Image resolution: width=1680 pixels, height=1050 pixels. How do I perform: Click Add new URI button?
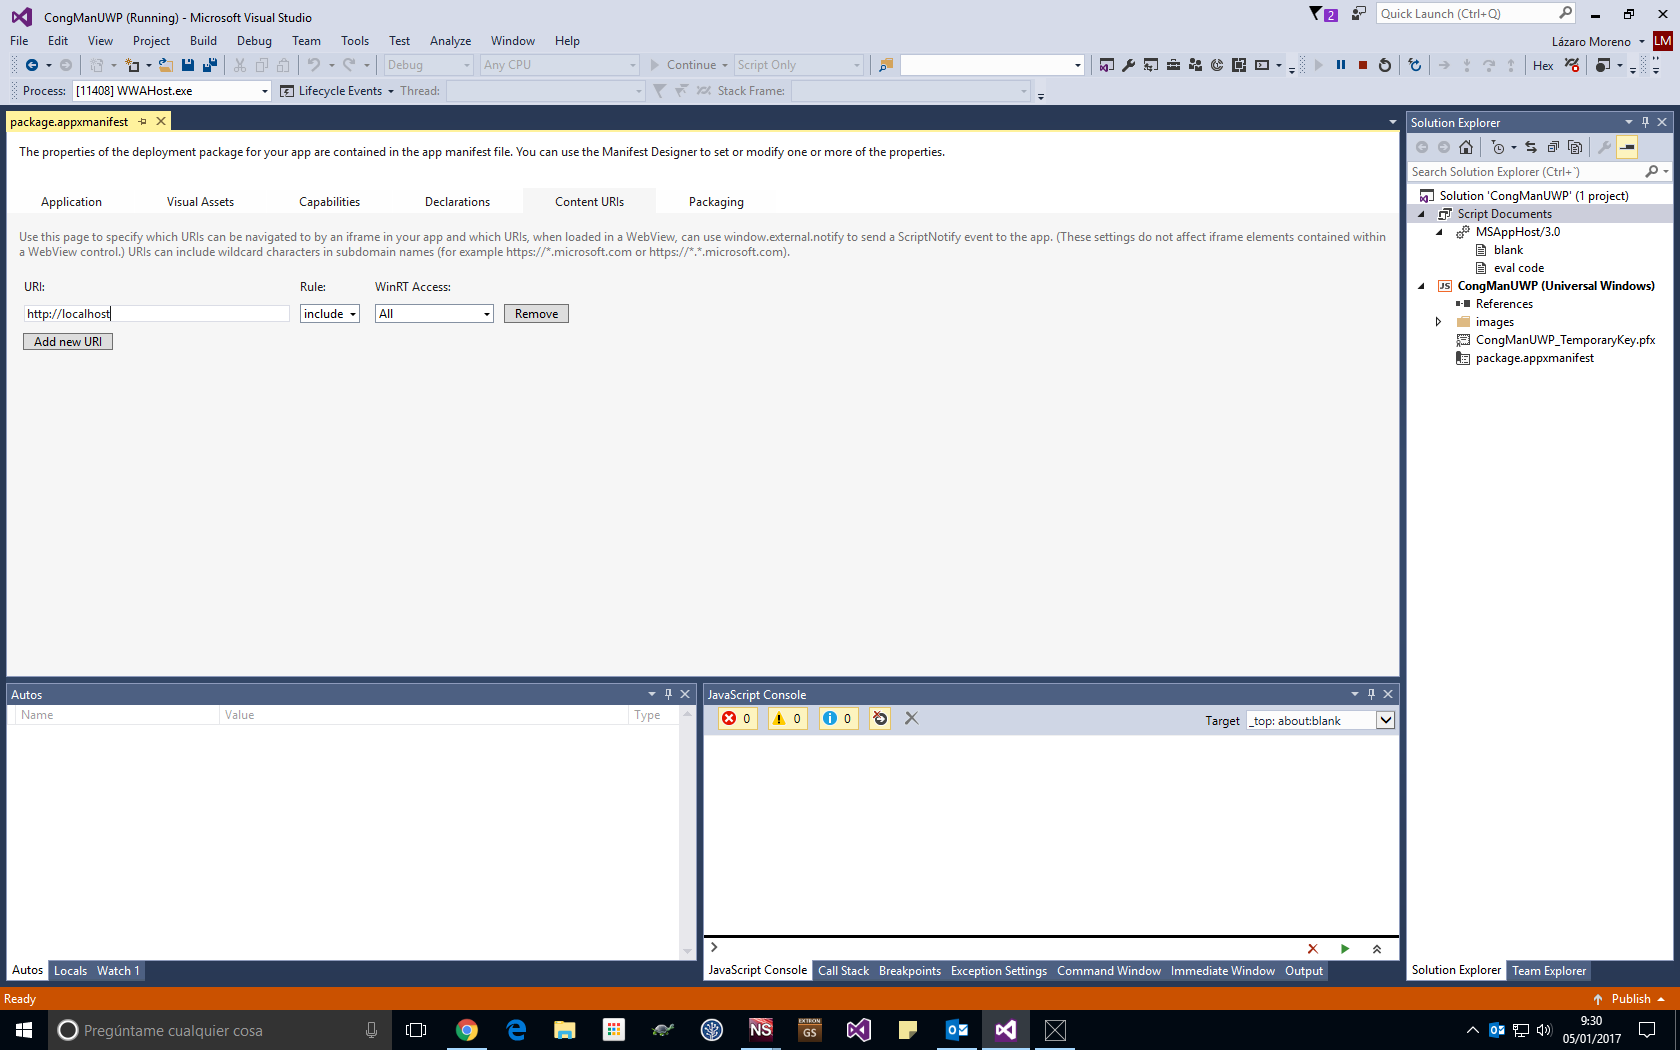point(68,342)
